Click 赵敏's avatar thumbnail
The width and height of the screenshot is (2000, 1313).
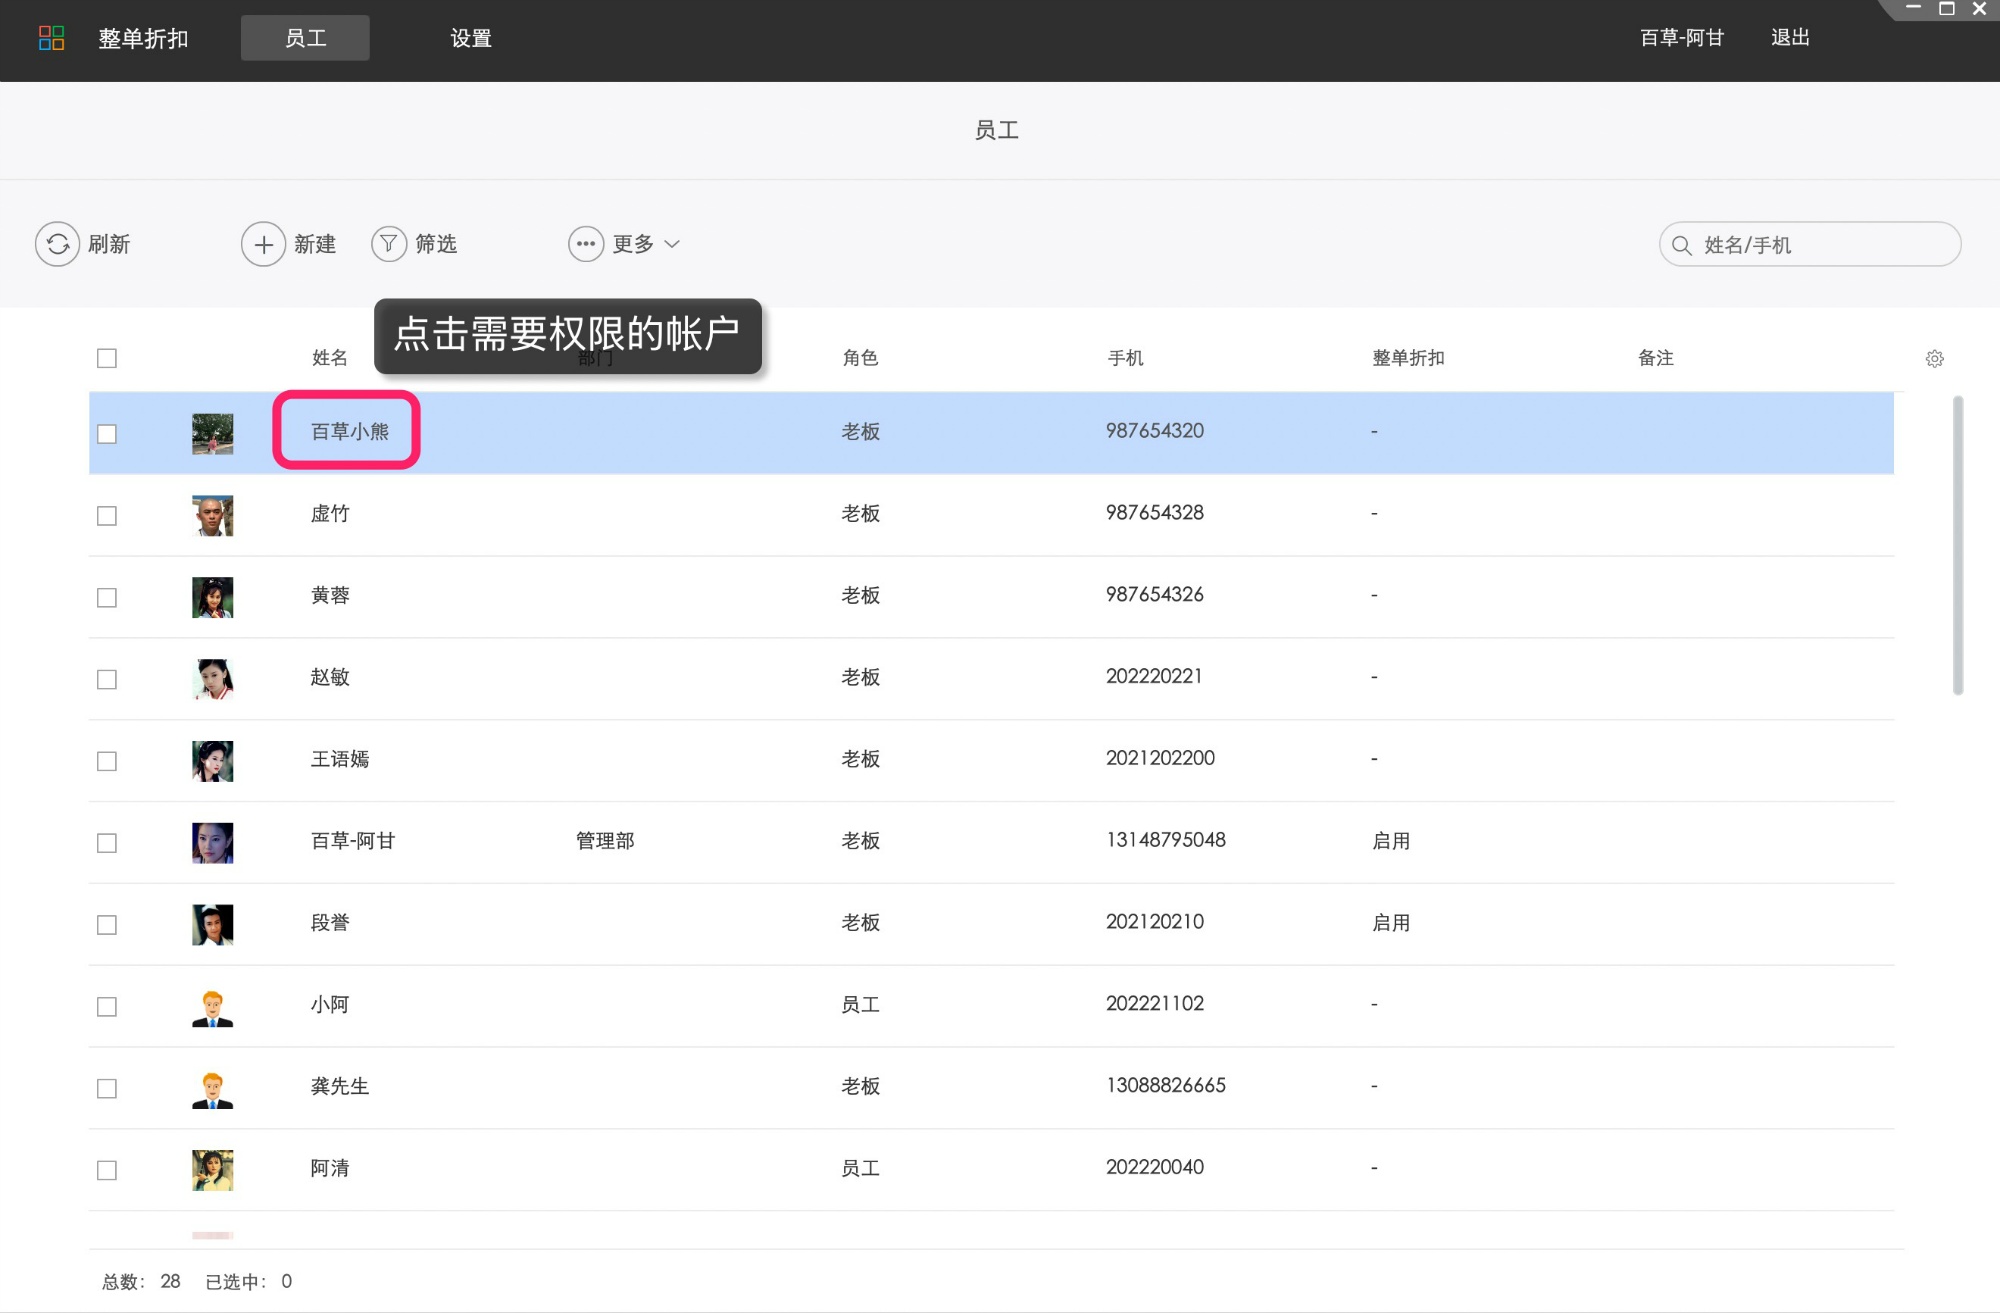(212, 679)
